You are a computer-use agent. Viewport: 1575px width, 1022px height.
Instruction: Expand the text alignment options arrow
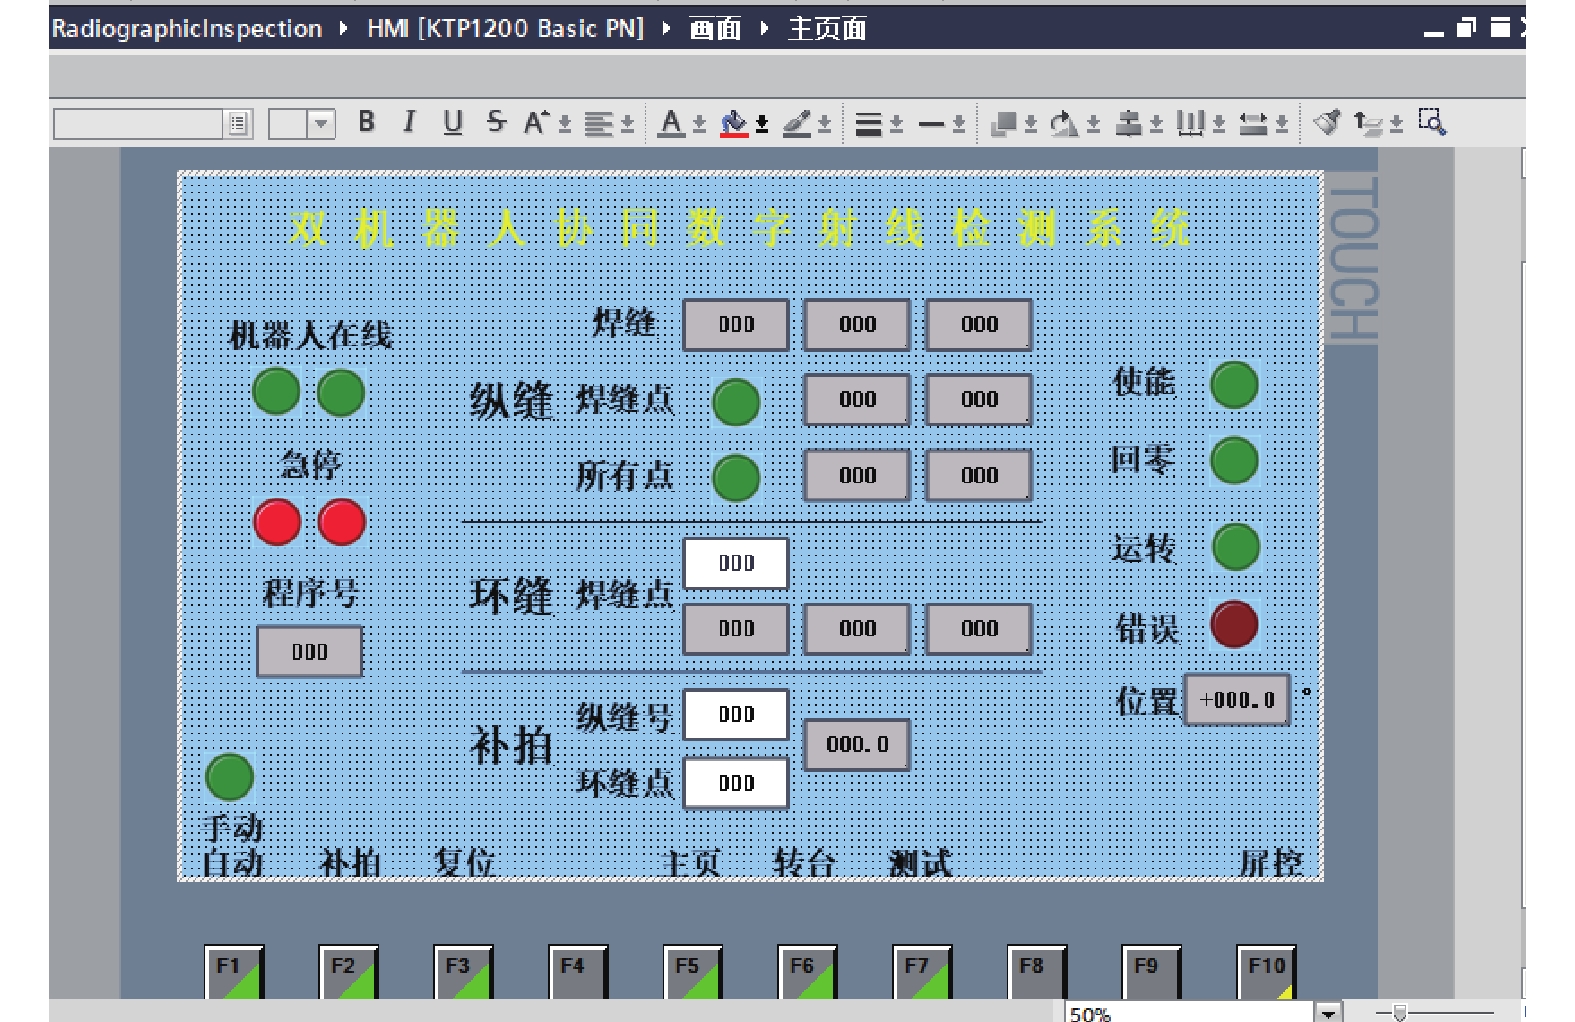point(627,124)
